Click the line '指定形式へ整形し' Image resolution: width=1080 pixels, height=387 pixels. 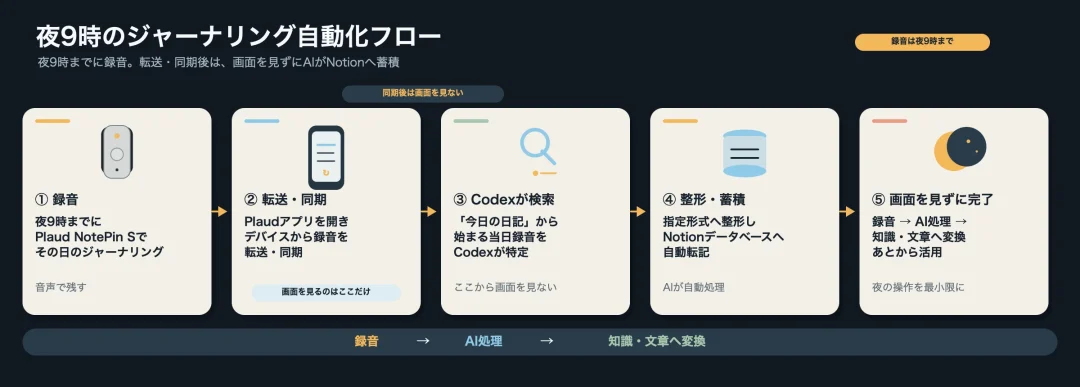(x=709, y=222)
